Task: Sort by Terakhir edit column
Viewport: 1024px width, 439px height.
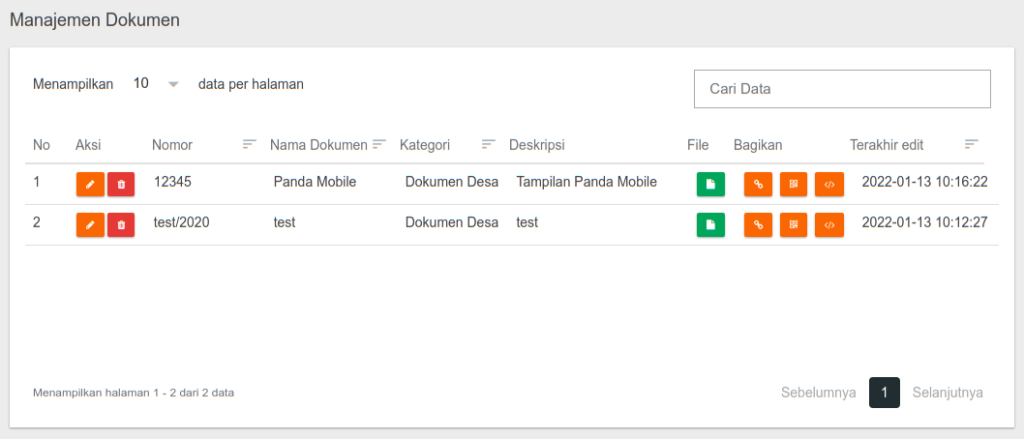Action: [x=972, y=144]
